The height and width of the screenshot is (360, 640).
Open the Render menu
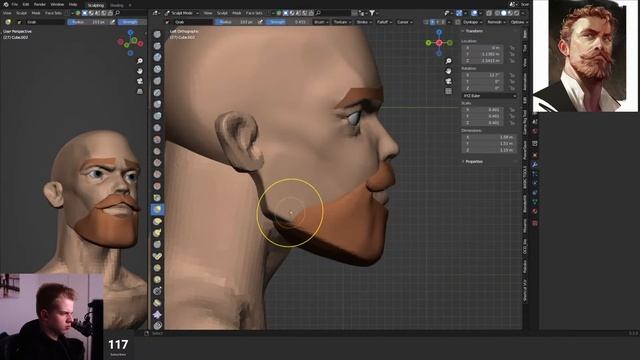(40, 4)
